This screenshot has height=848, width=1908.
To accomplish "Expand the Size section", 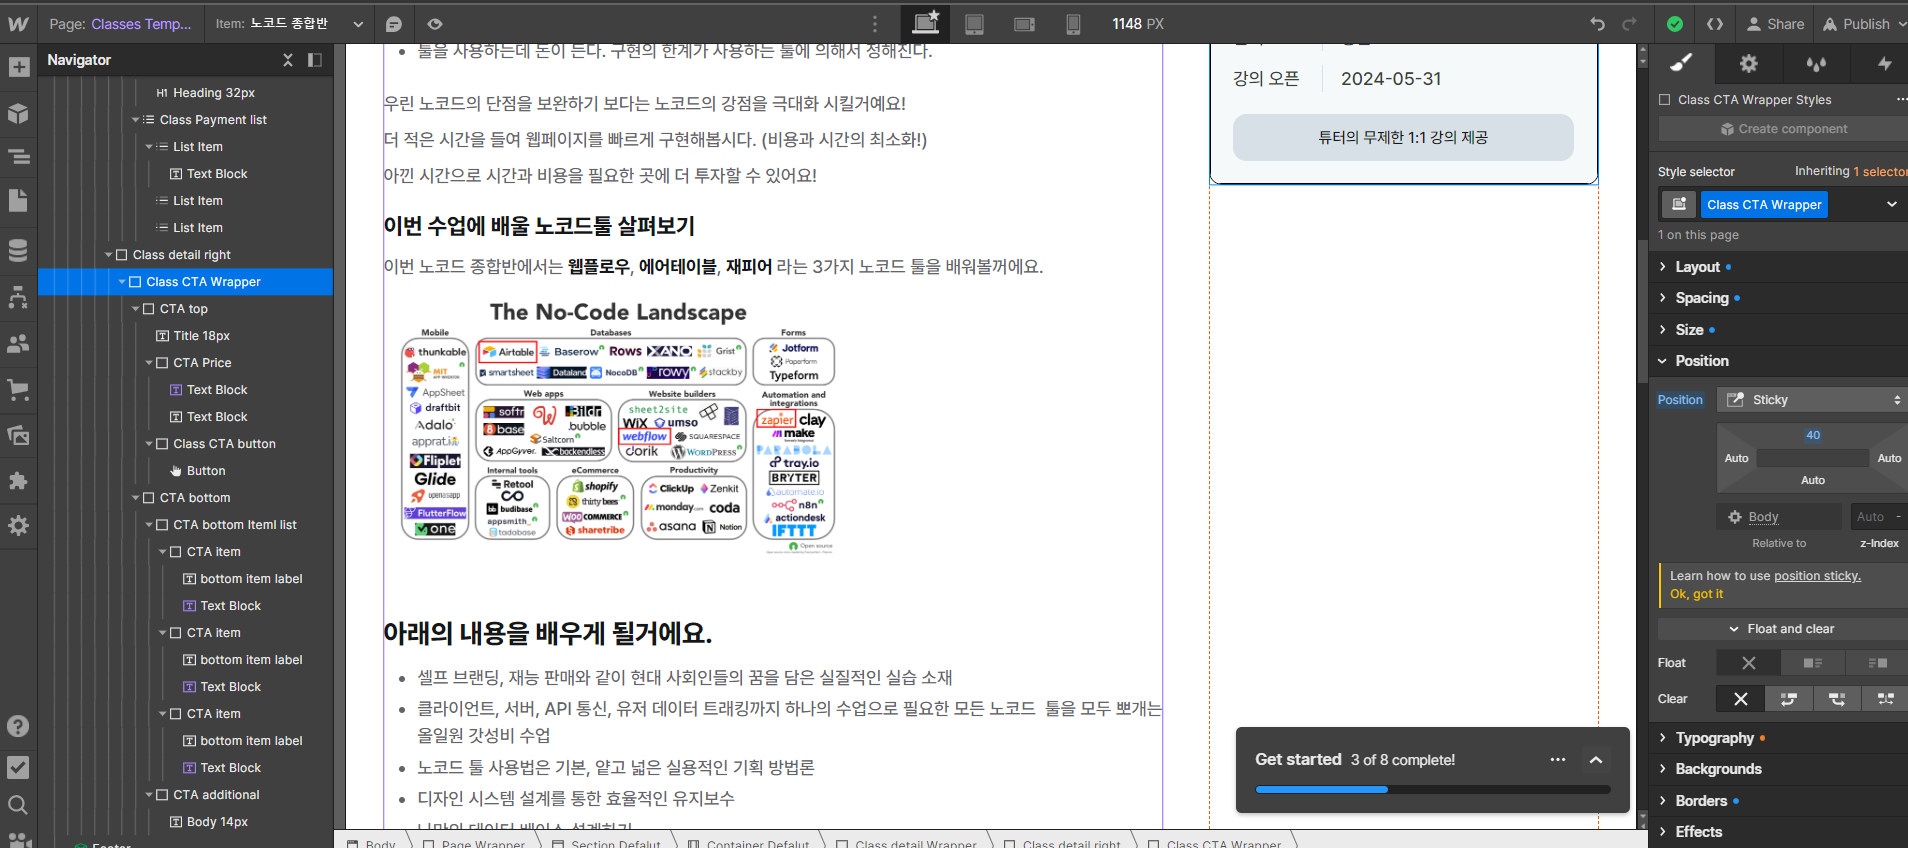I will (x=1689, y=330).
